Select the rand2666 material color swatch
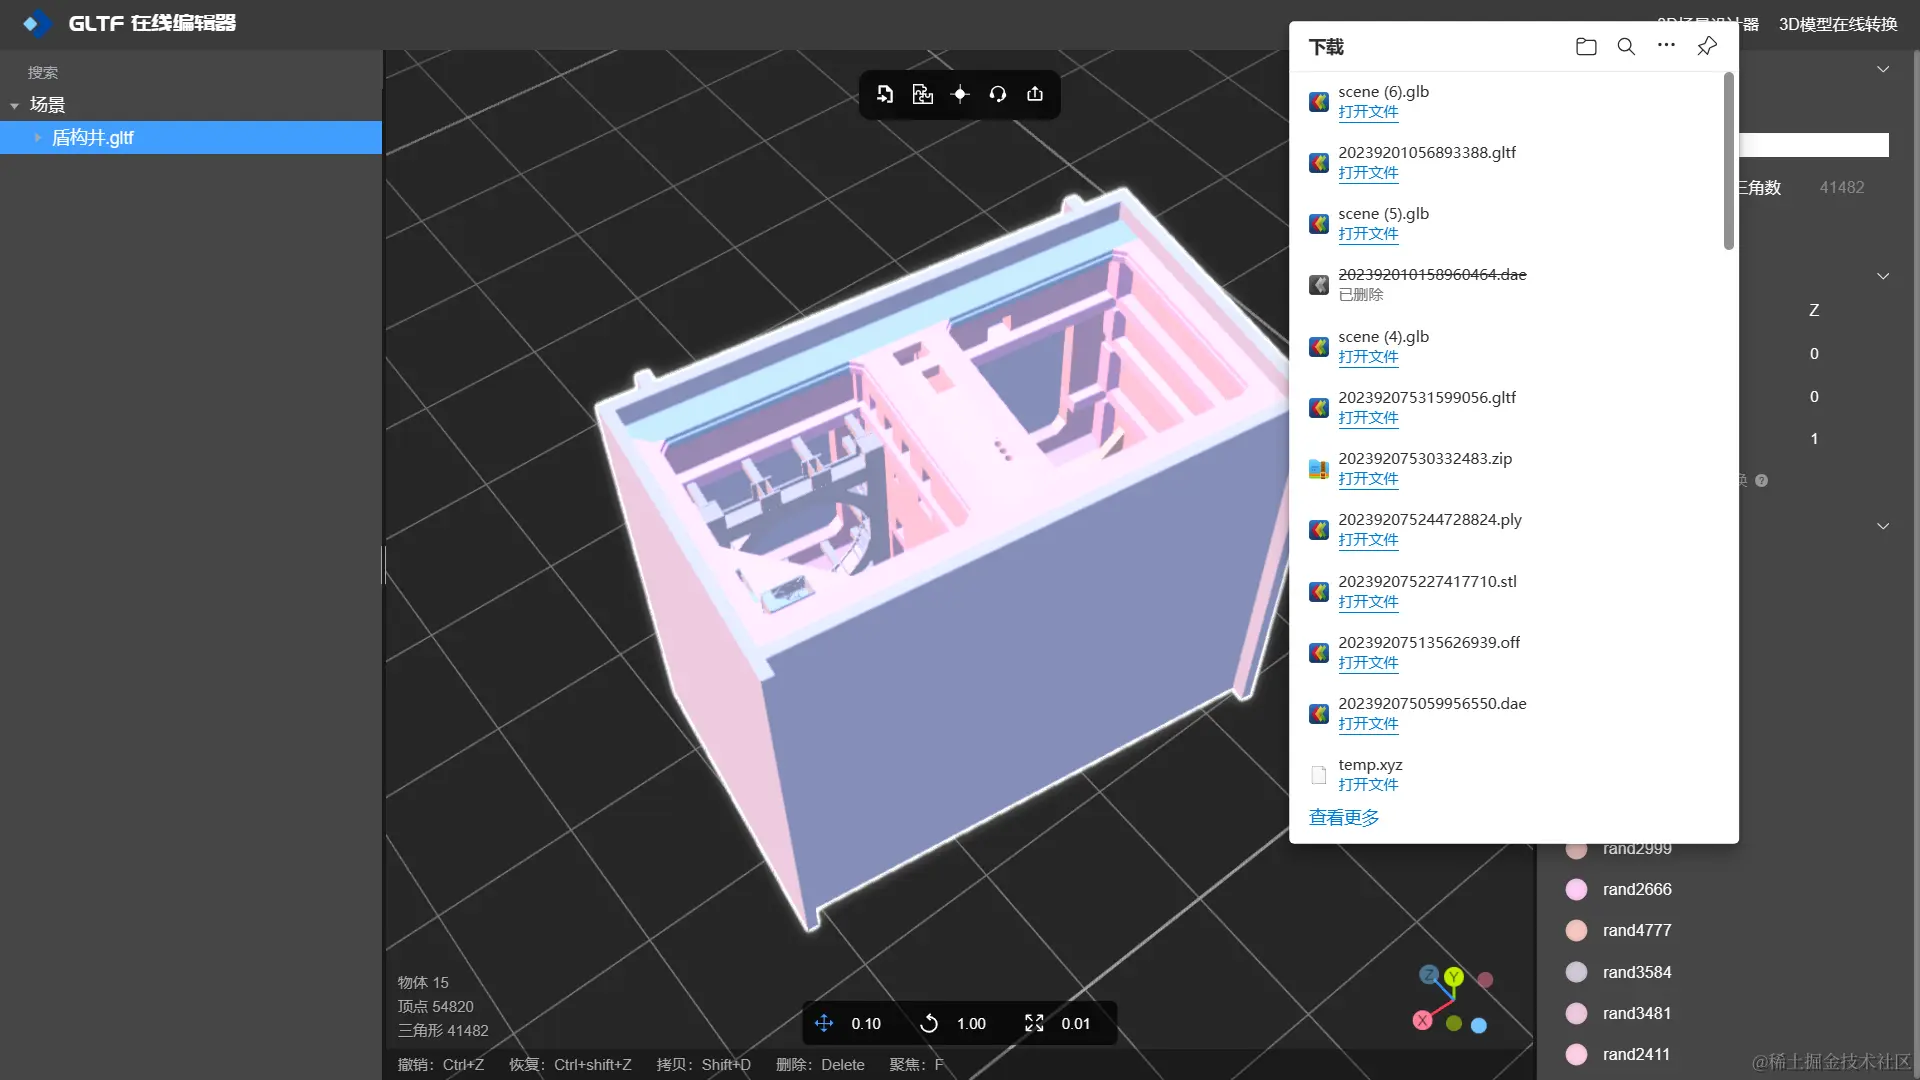The height and width of the screenshot is (1080, 1920). point(1577,889)
